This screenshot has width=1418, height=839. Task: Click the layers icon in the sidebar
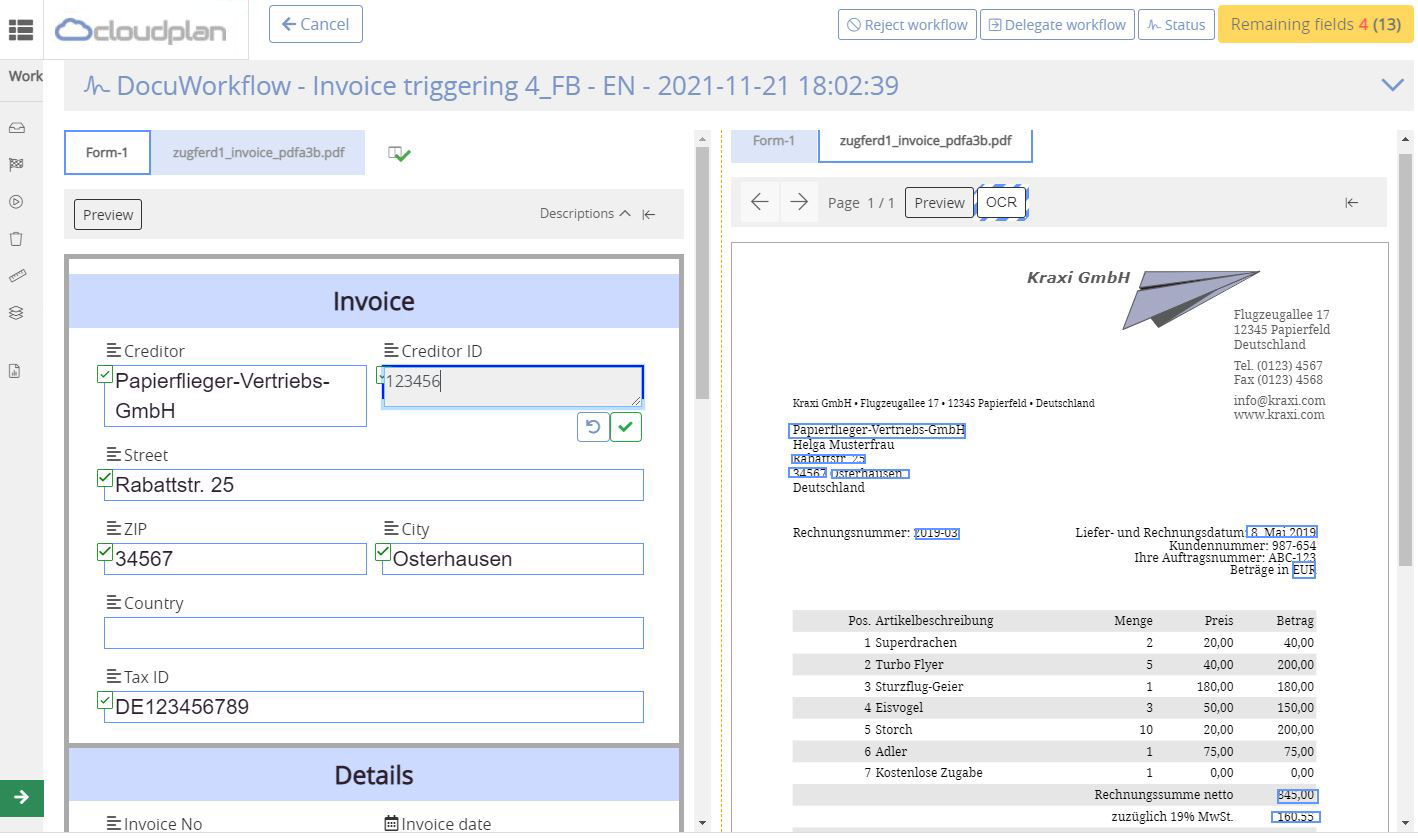coord(22,312)
